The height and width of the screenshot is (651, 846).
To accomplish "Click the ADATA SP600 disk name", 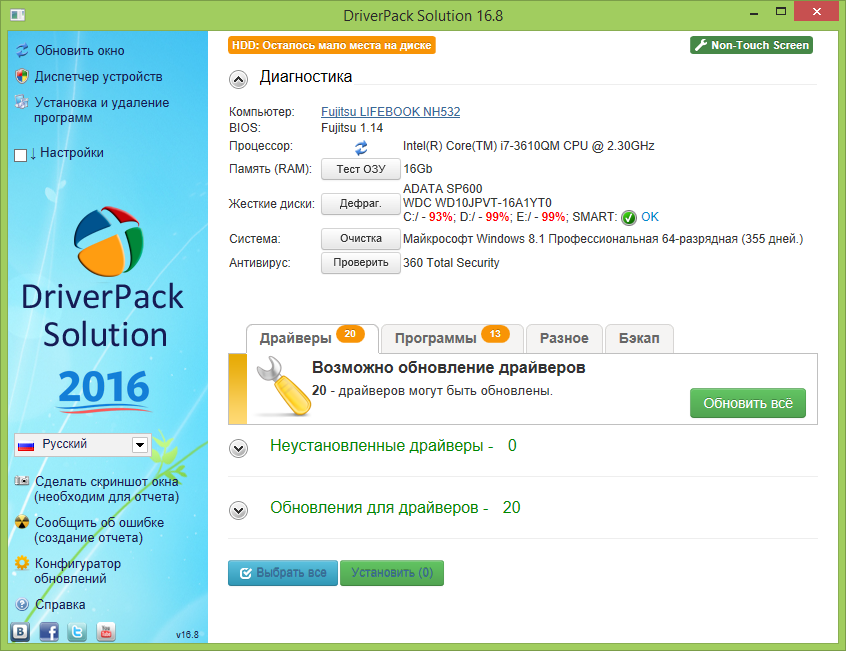I will point(443,189).
